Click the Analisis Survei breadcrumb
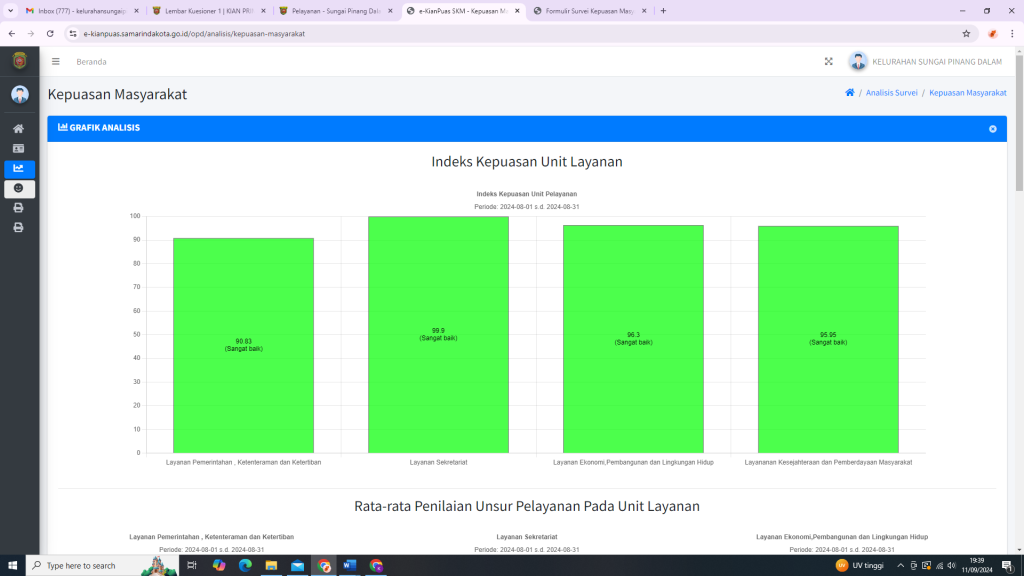Screen dimensions: 1024x576 click(891, 93)
